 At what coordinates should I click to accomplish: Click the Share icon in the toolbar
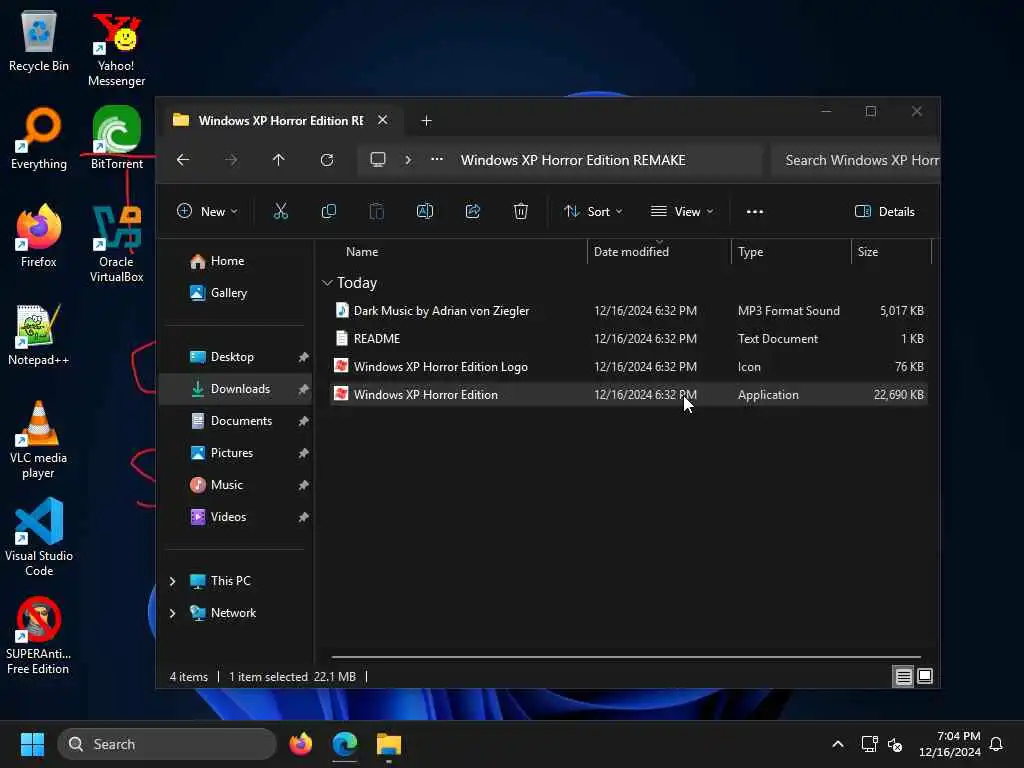pos(473,211)
